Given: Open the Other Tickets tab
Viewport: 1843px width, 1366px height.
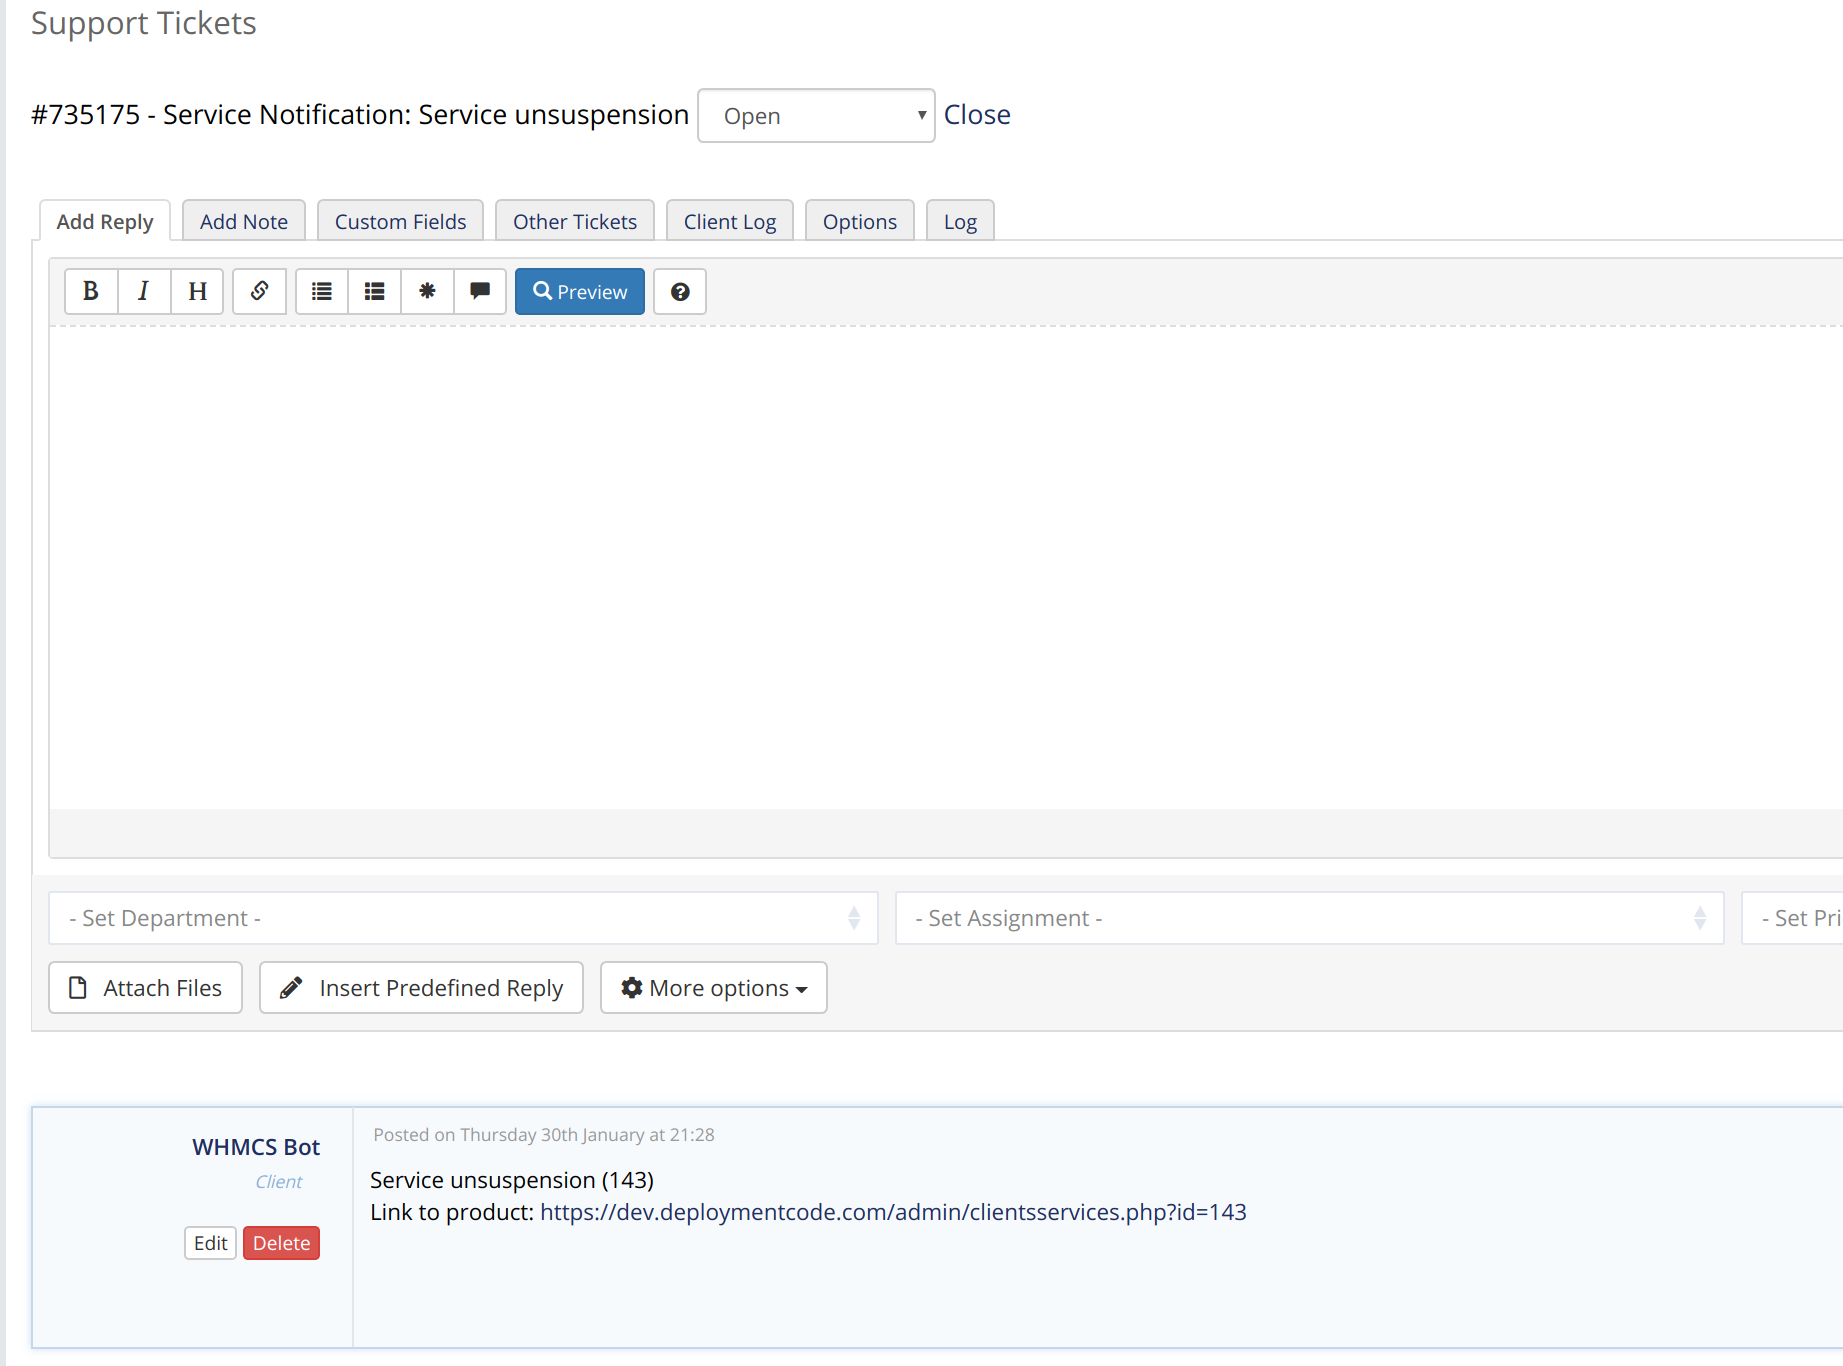Looking at the screenshot, I should tap(574, 221).
